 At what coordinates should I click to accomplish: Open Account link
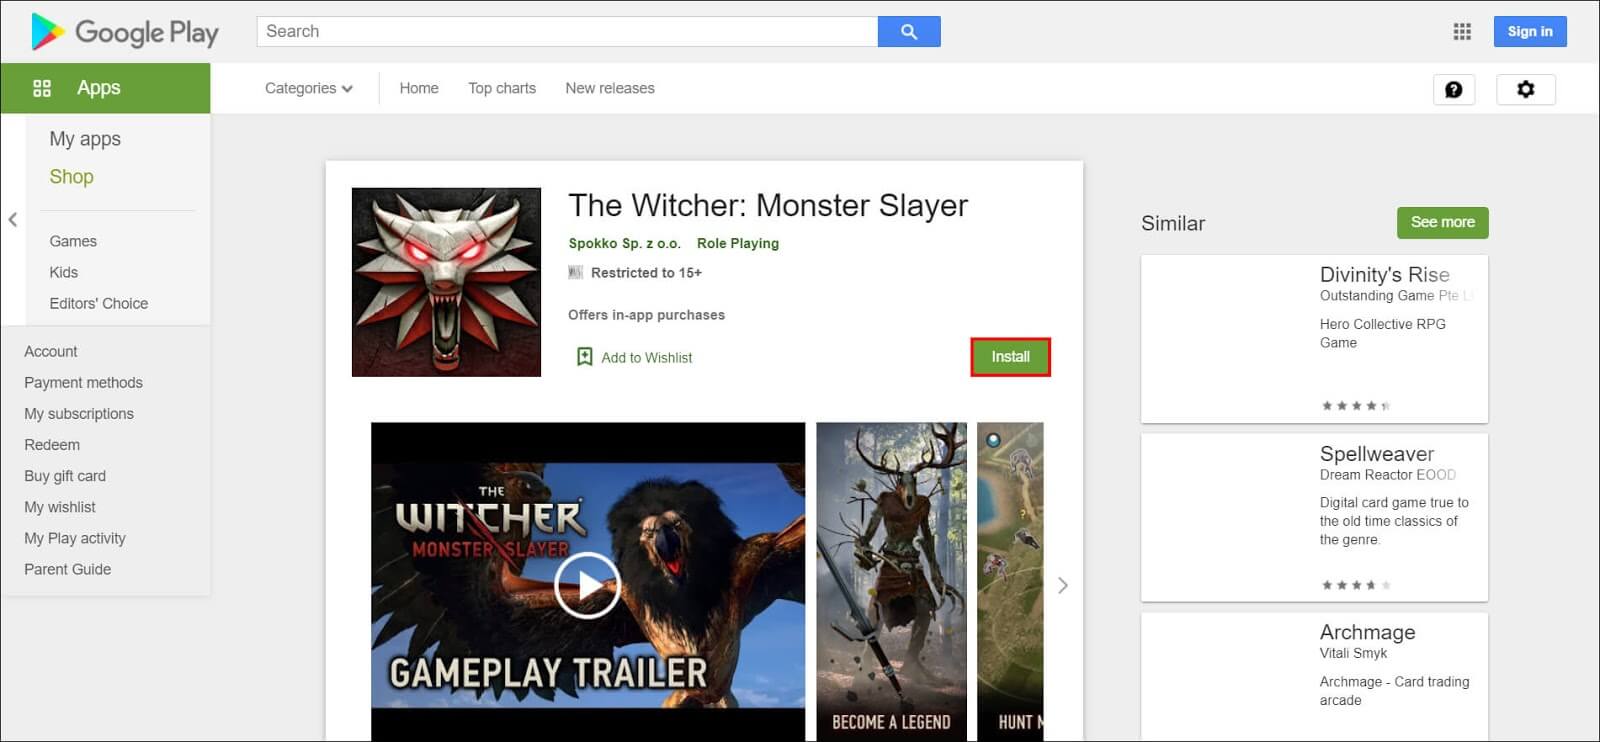(x=50, y=351)
